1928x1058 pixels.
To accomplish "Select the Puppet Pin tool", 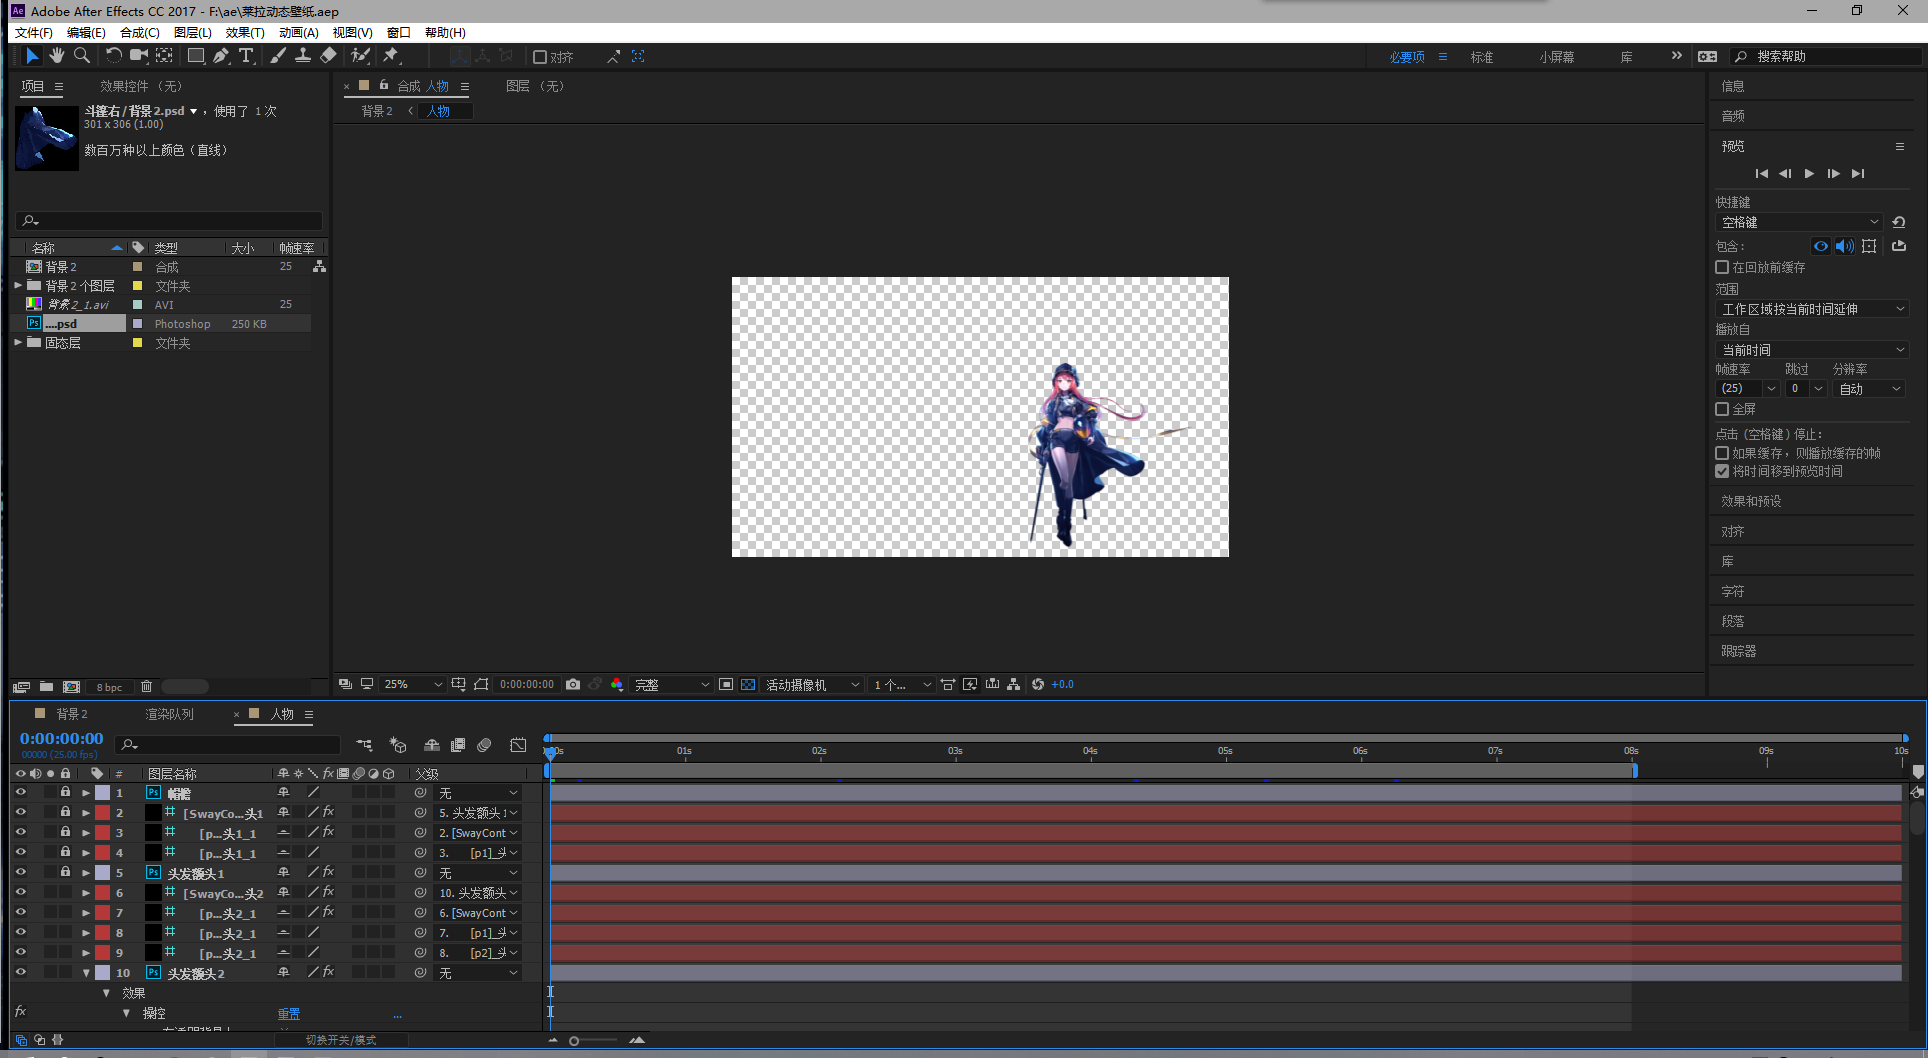I will coord(392,56).
